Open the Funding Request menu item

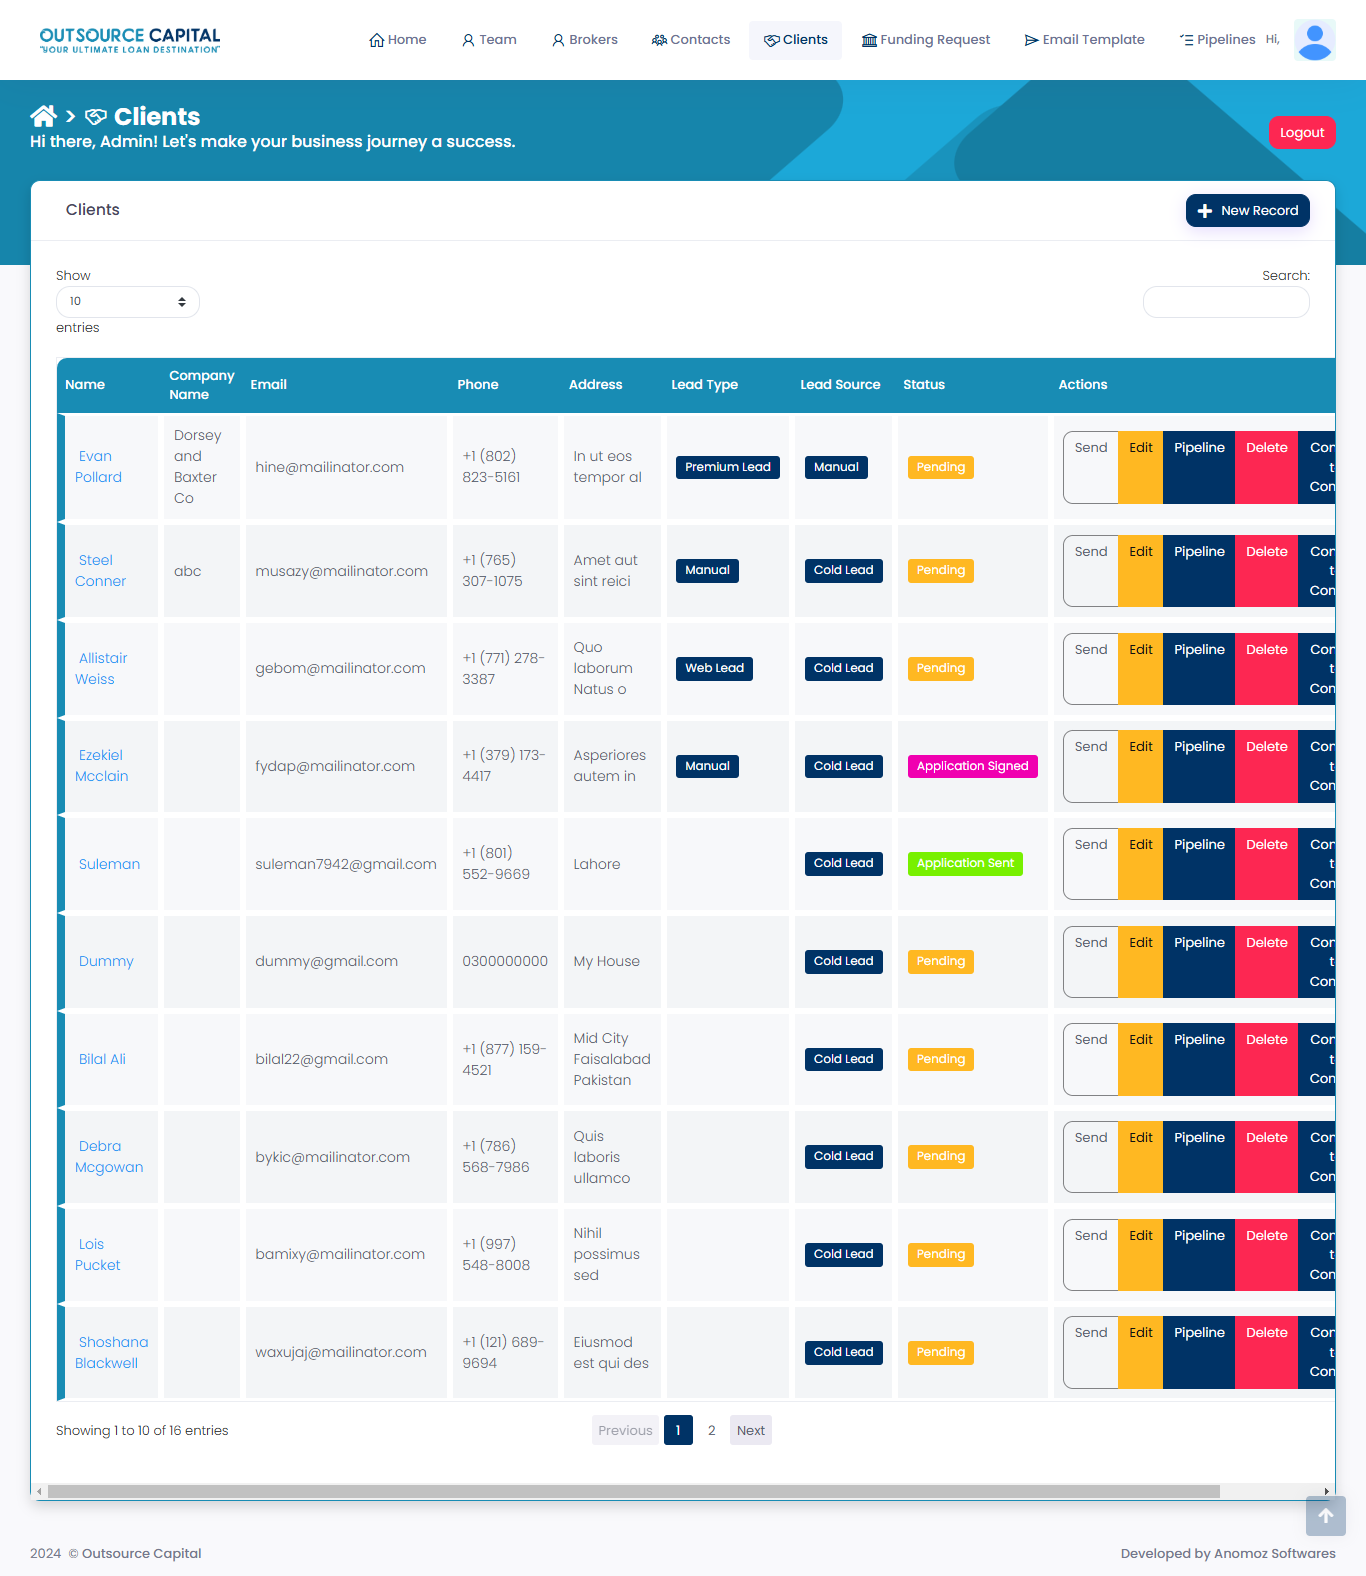pyautogui.click(x=925, y=40)
